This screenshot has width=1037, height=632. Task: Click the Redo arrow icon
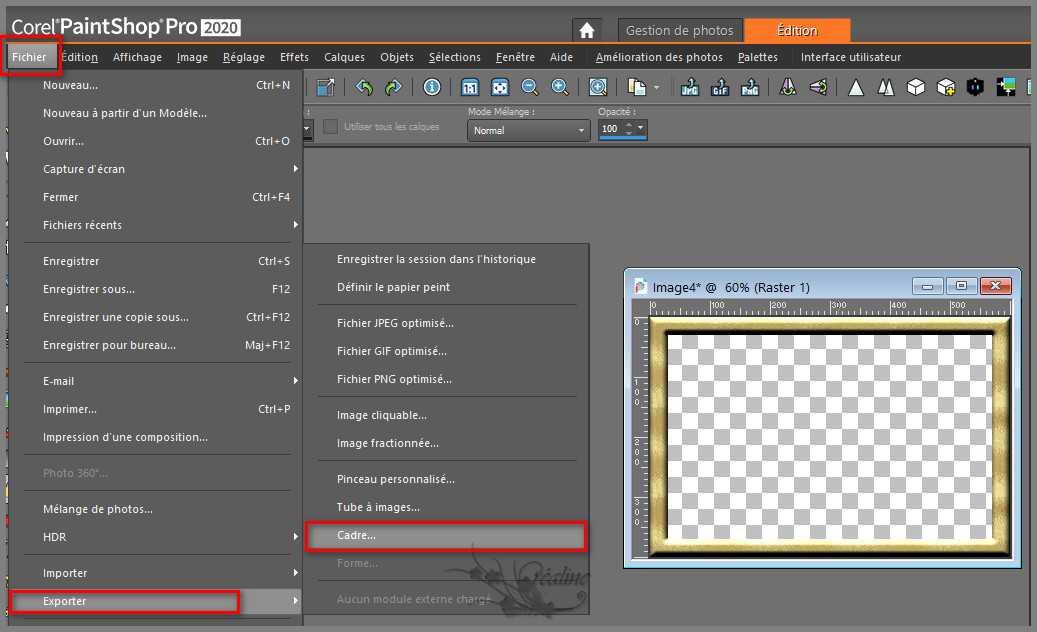coord(393,87)
